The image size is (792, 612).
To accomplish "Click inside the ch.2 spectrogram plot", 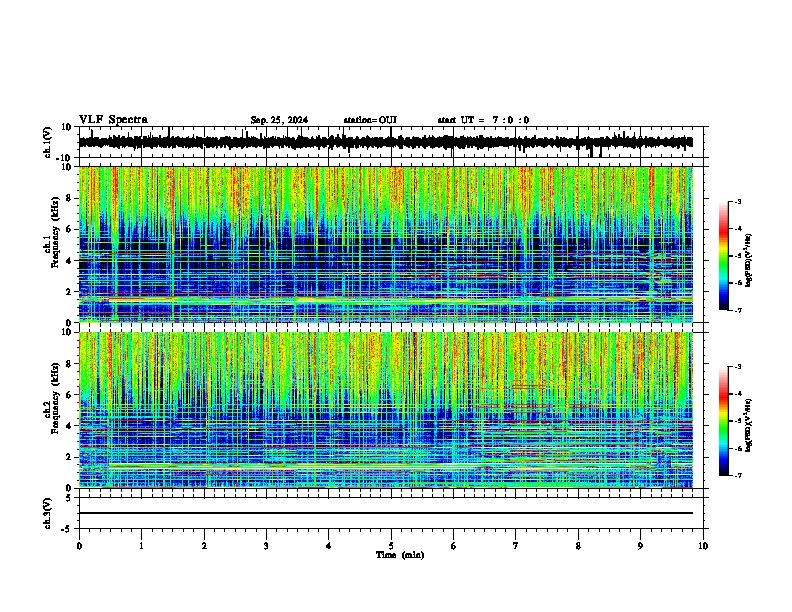I will [x=386, y=410].
